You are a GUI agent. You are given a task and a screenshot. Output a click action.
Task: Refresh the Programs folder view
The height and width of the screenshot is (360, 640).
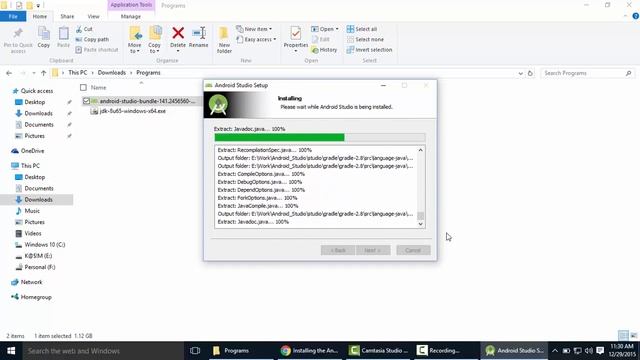530,73
